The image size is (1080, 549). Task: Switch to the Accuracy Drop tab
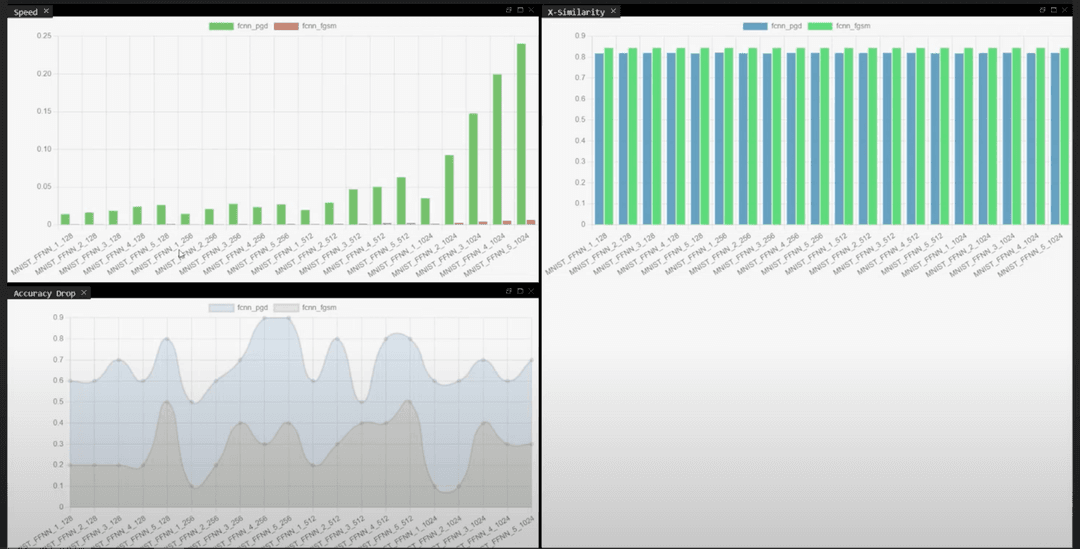pyautogui.click(x=43, y=292)
